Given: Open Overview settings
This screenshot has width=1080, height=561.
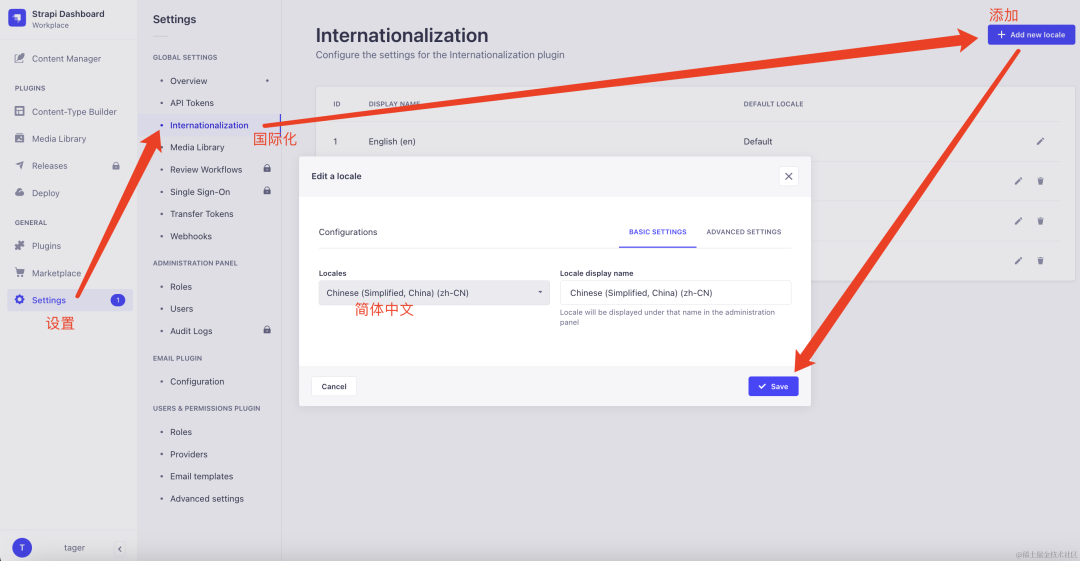Looking at the screenshot, I should point(189,81).
